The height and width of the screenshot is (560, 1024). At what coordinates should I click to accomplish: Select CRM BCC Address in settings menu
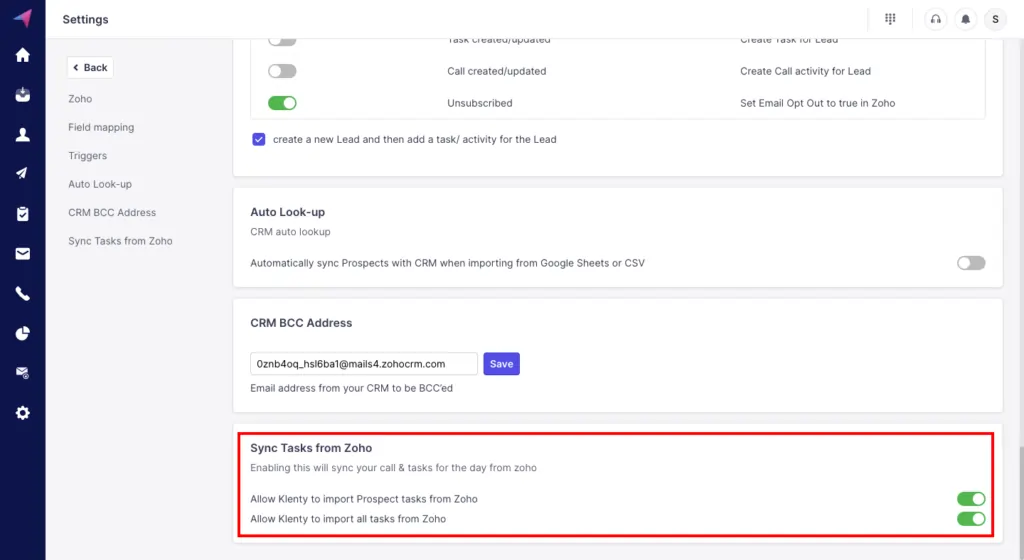(x=112, y=212)
